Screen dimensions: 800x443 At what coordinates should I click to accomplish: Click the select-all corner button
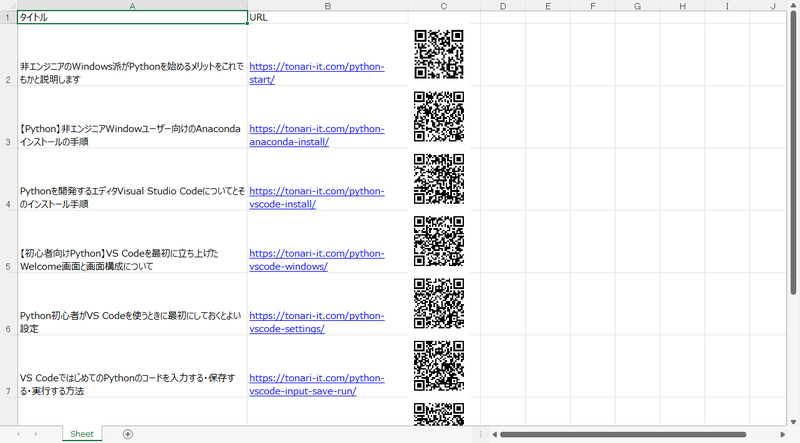click(8, 6)
